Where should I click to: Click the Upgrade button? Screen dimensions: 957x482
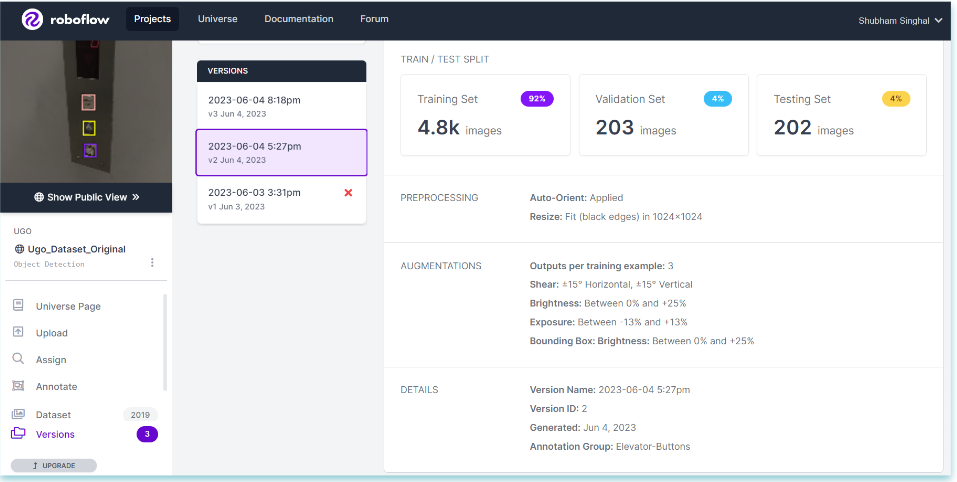click(x=54, y=466)
